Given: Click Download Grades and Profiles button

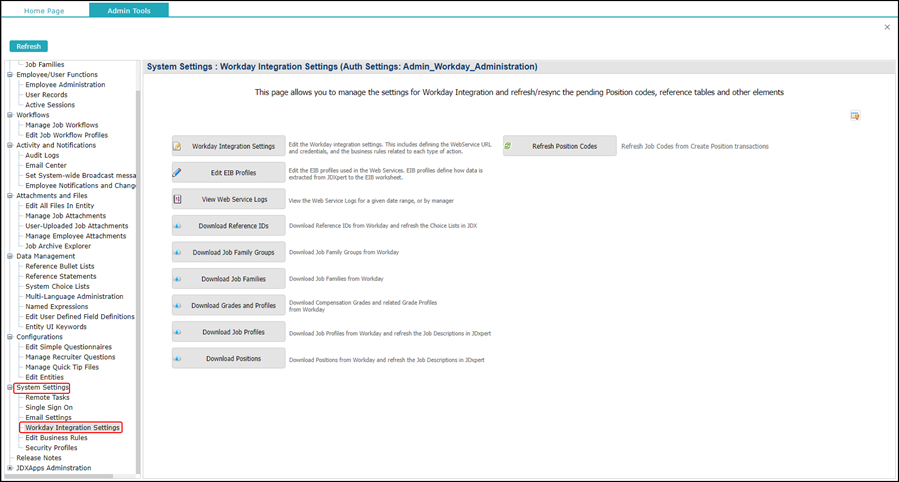Looking at the screenshot, I should tap(229, 305).
